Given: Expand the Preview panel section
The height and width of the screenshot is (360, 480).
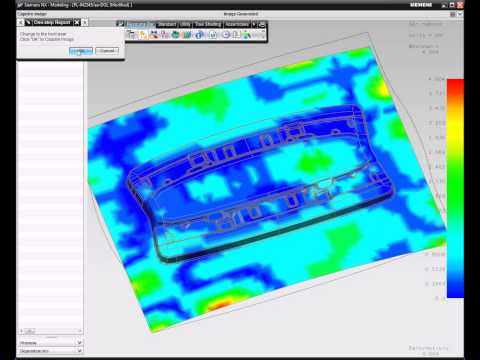Looking at the screenshot, I should 51,343.
